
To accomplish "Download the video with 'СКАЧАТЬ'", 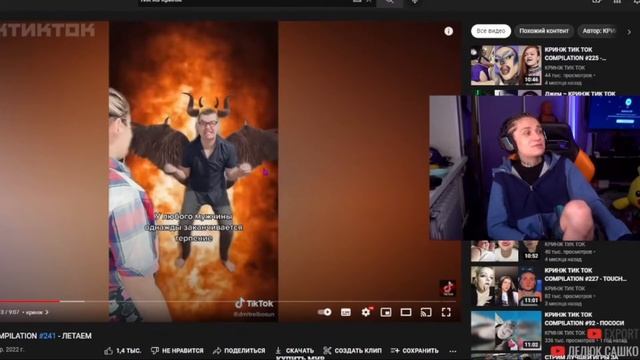I will click(x=295, y=351).
